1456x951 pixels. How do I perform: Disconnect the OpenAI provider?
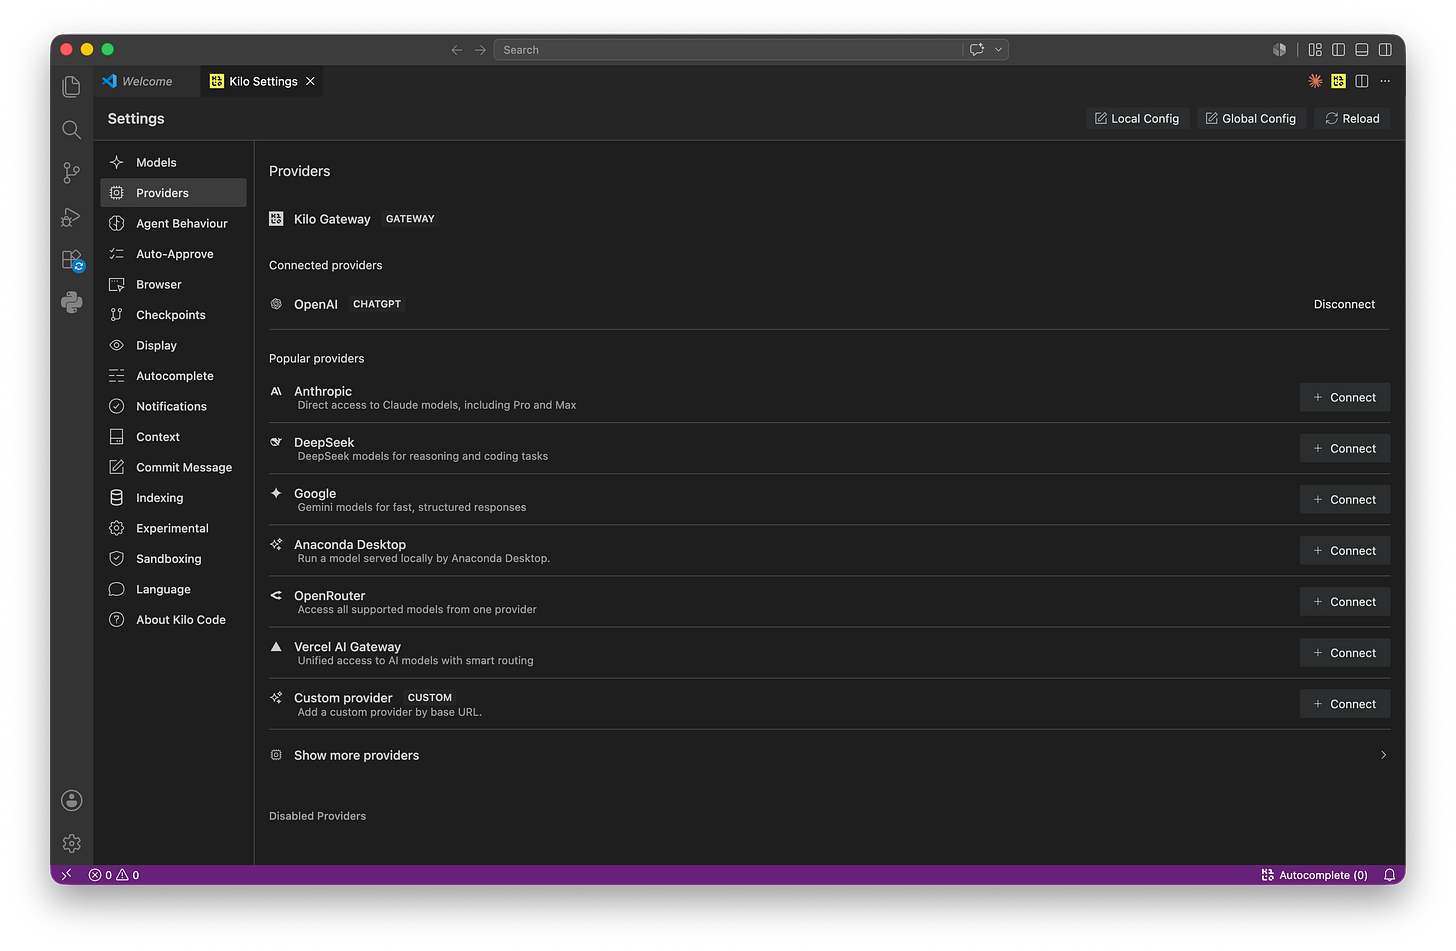pyautogui.click(x=1344, y=304)
